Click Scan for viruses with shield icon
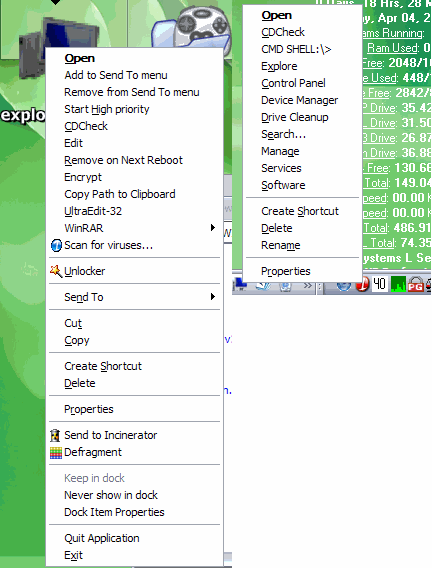The height and width of the screenshot is (568, 432). click(134, 245)
